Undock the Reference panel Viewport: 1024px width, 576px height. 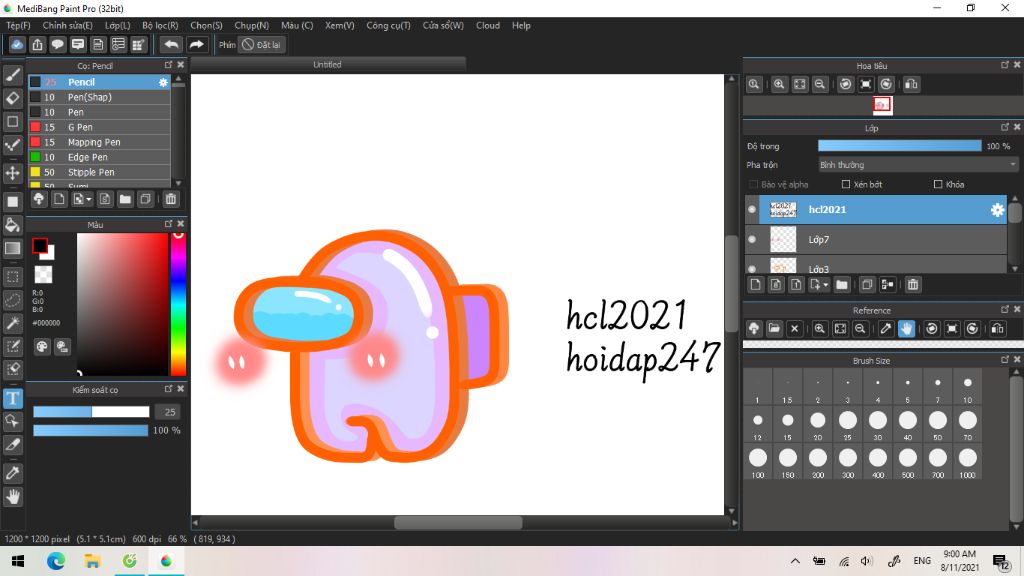coord(1005,310)
